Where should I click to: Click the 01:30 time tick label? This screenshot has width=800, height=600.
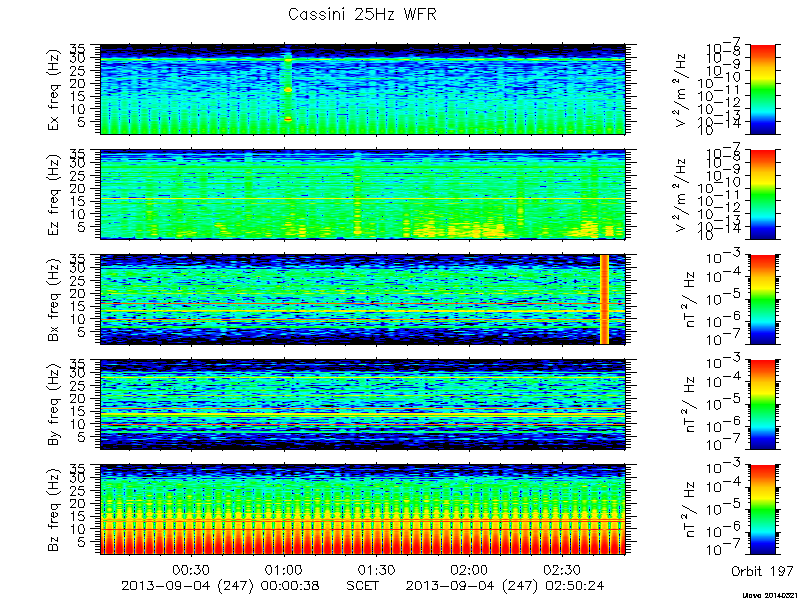376,570
